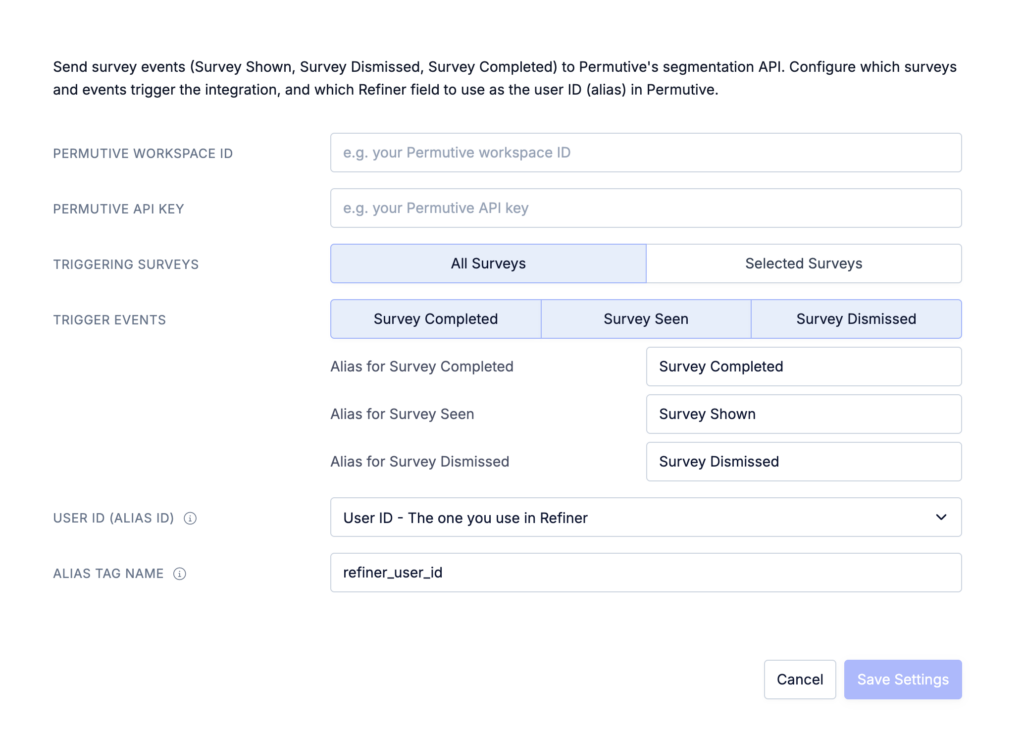Disable the Survey Dismissed trigger event
The width and height of the screenshot is (1024, 736).
pyautogui.click(x=856, y=319)
